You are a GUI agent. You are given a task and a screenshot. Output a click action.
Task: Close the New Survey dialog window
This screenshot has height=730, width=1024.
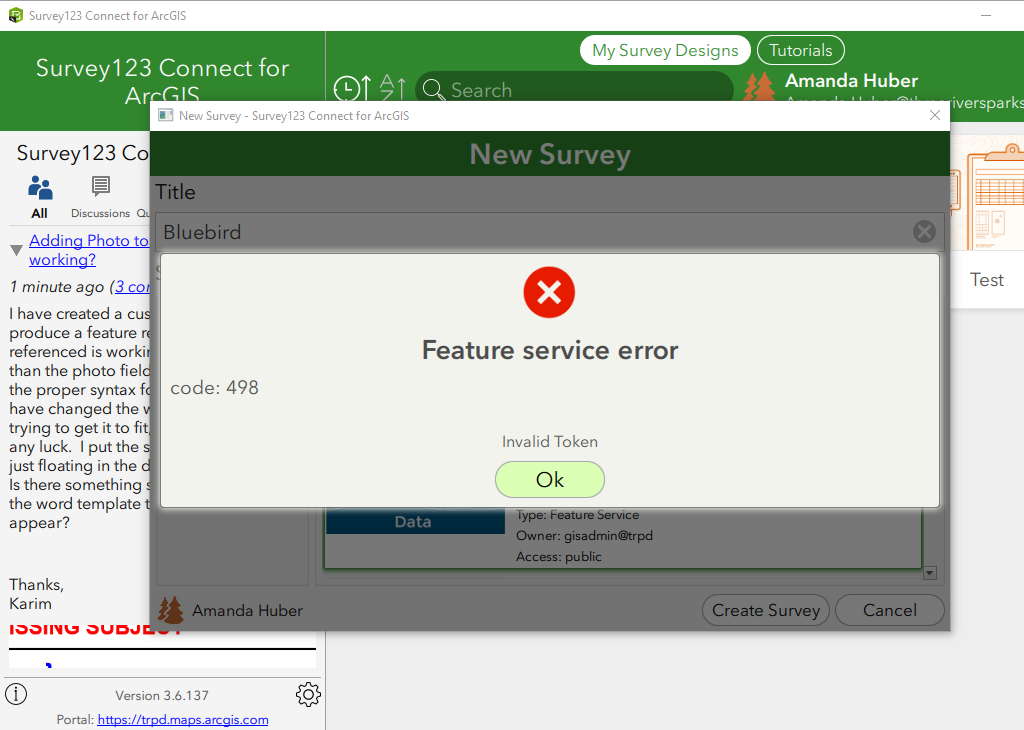[935, 115]
